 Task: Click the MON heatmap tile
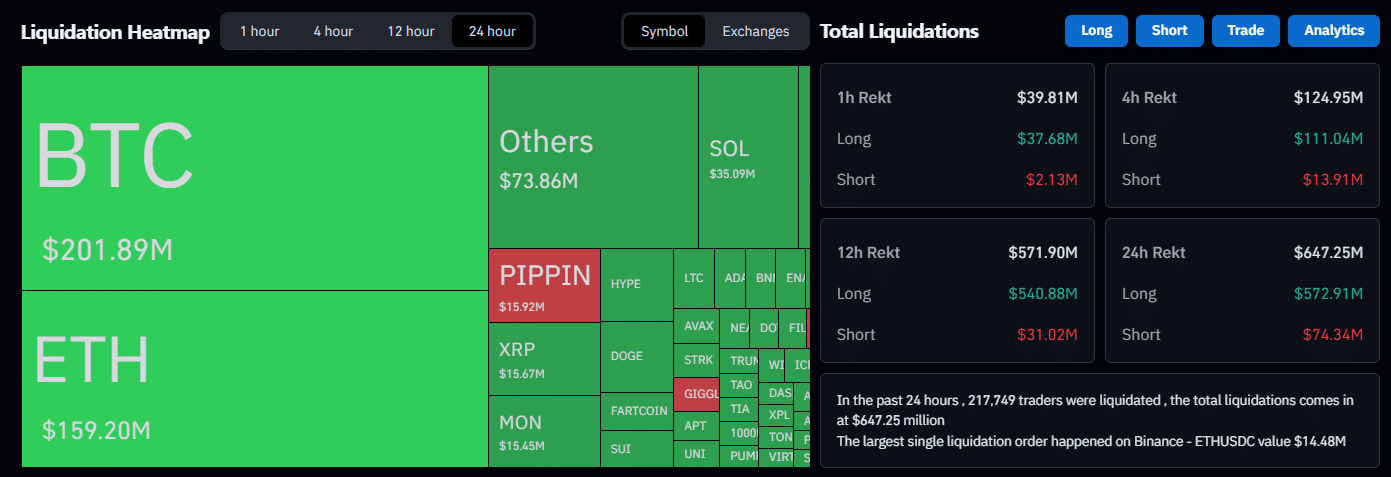pyautogui.click(x=544, y=431)
